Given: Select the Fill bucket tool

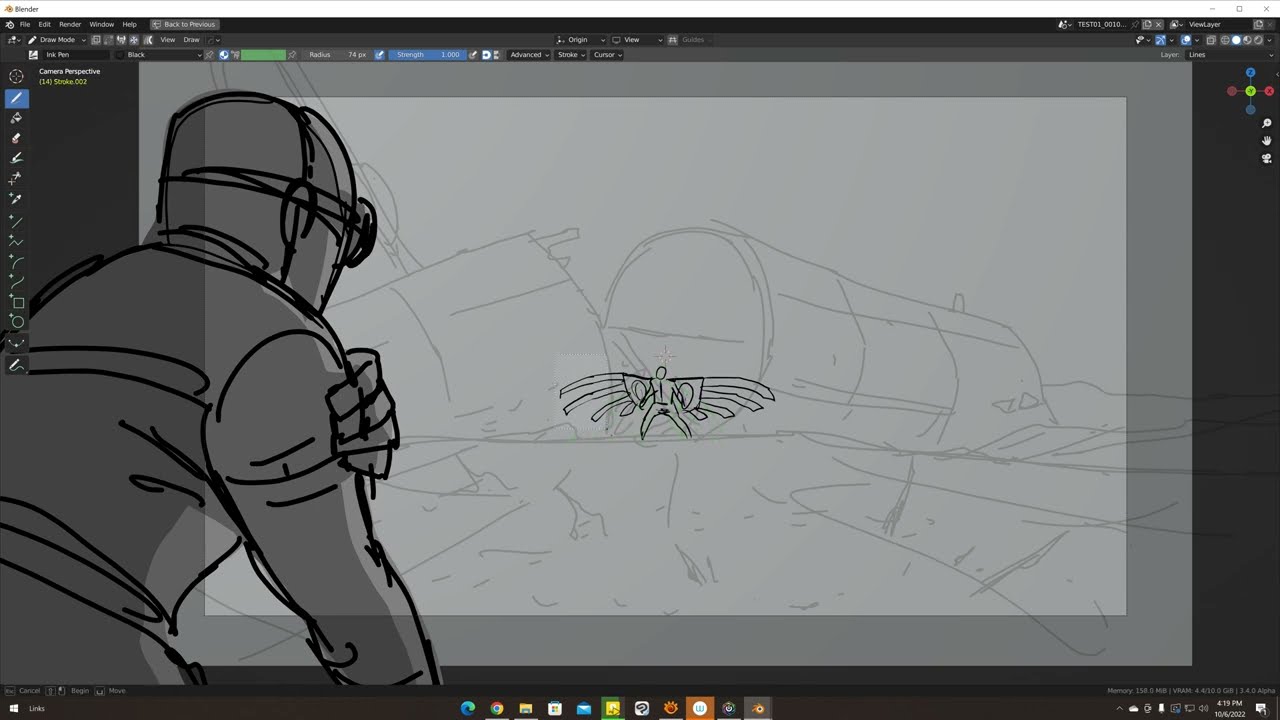Looking at the screenshot, I should point(16,118).
